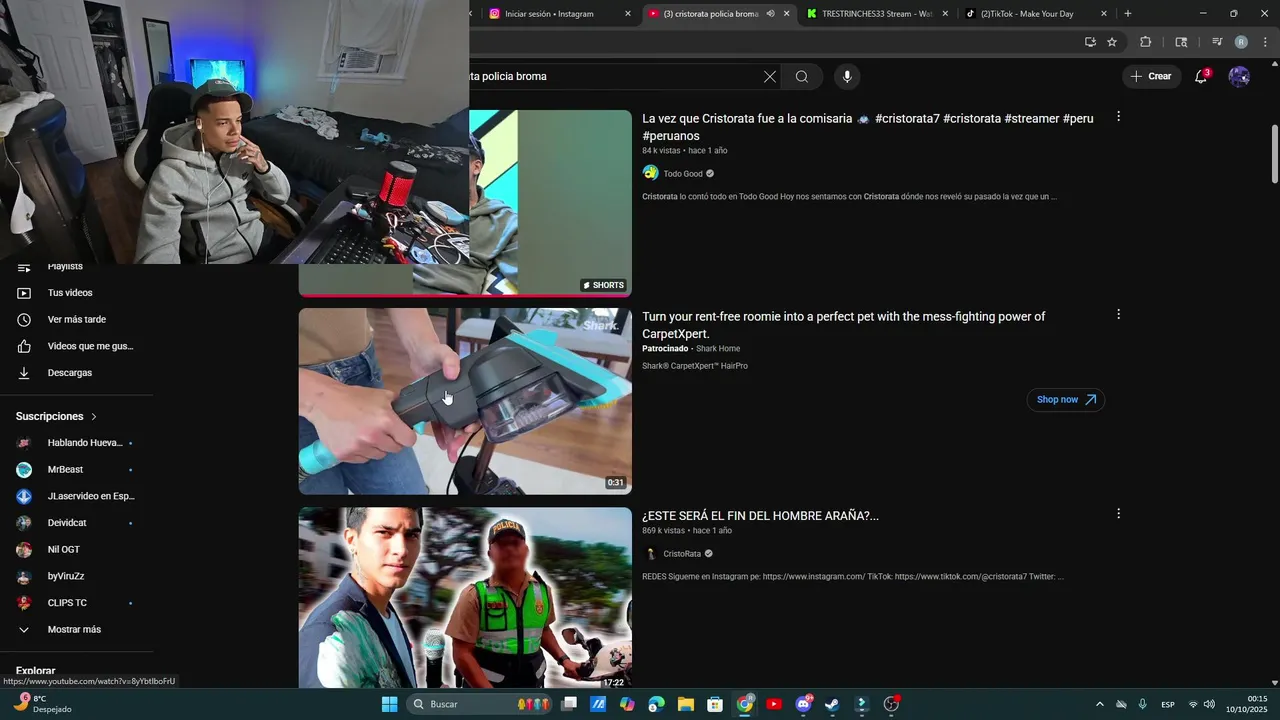Open Chrome tab search side panel icon
The width and height of the screenshot is (1280, 720).
point(1181,42)
